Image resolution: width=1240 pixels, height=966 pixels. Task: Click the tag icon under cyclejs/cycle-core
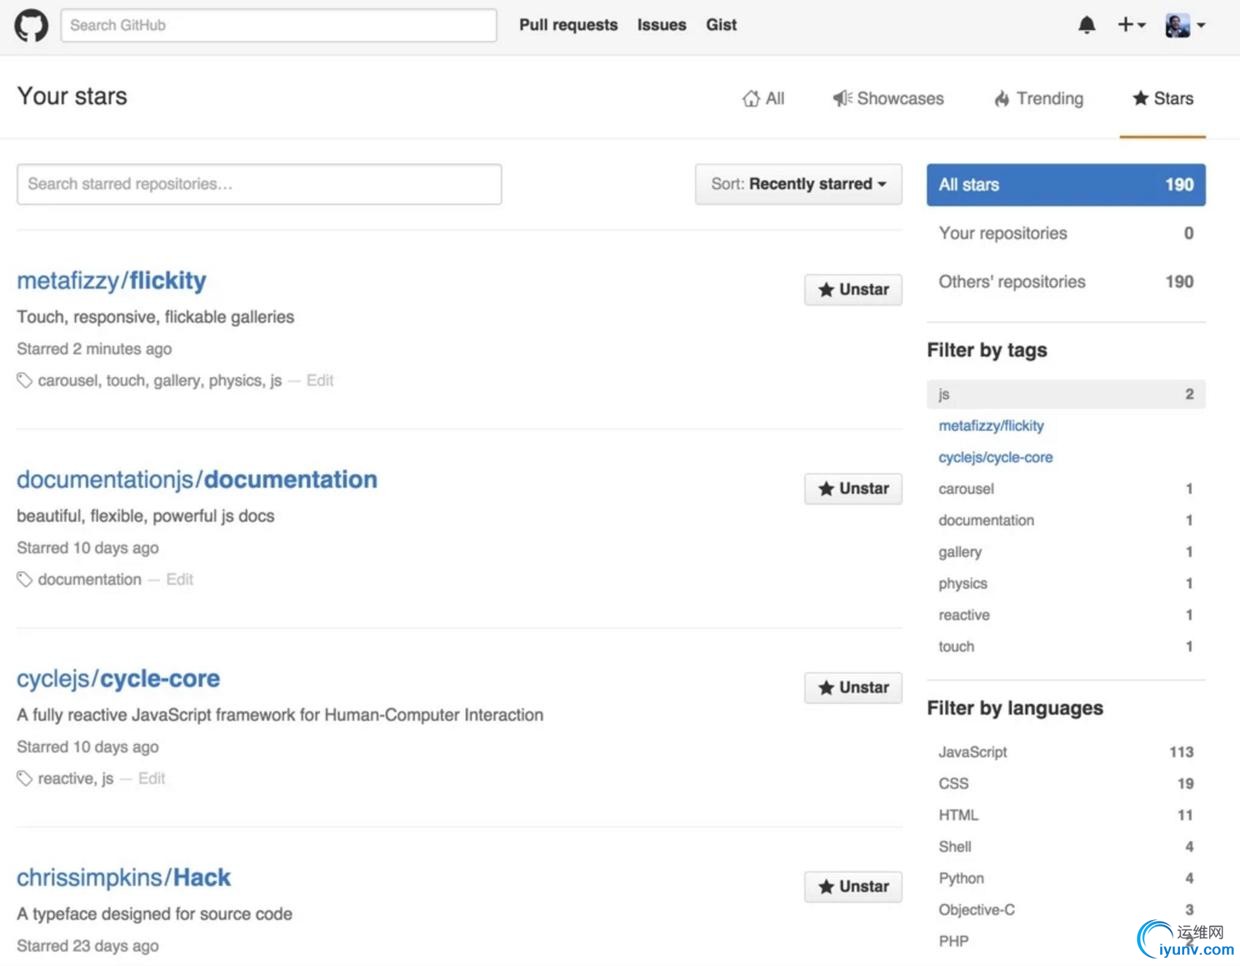point(24,778)
